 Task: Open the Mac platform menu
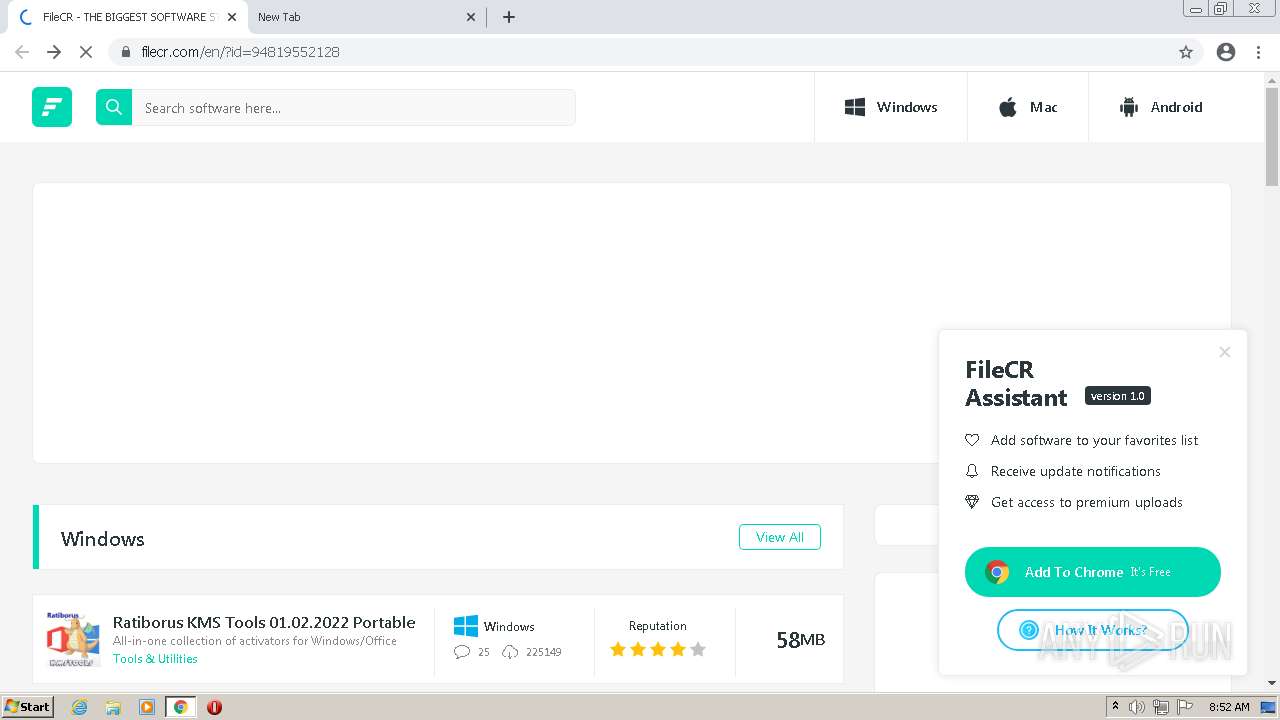point(1028,107)
